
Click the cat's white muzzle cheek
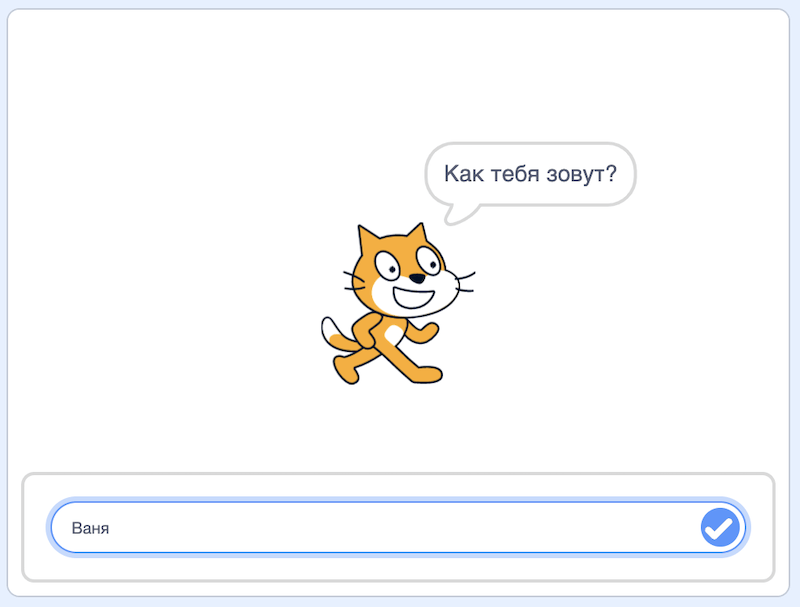click(x=380, y=292)
